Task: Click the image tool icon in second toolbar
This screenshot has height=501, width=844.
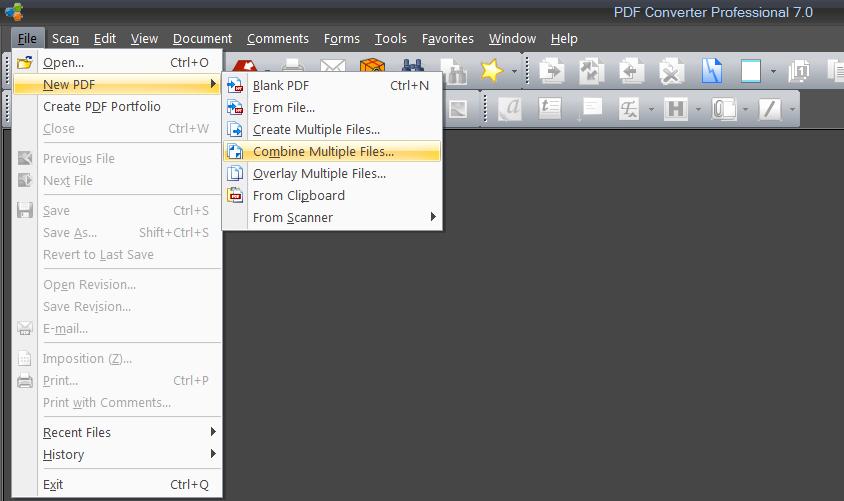Action: (x=458, y=109)
